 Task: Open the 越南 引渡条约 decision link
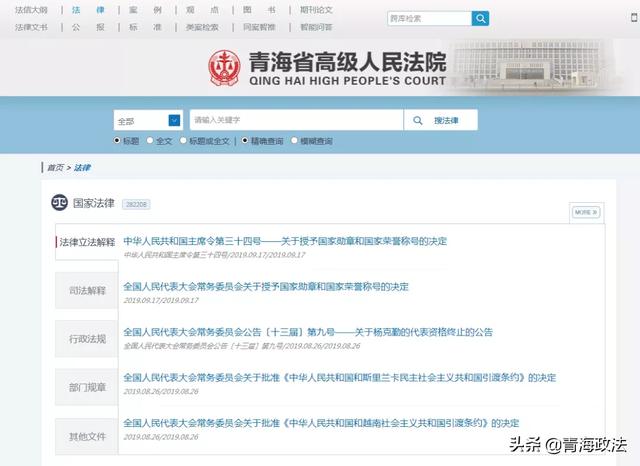[321, 423]
